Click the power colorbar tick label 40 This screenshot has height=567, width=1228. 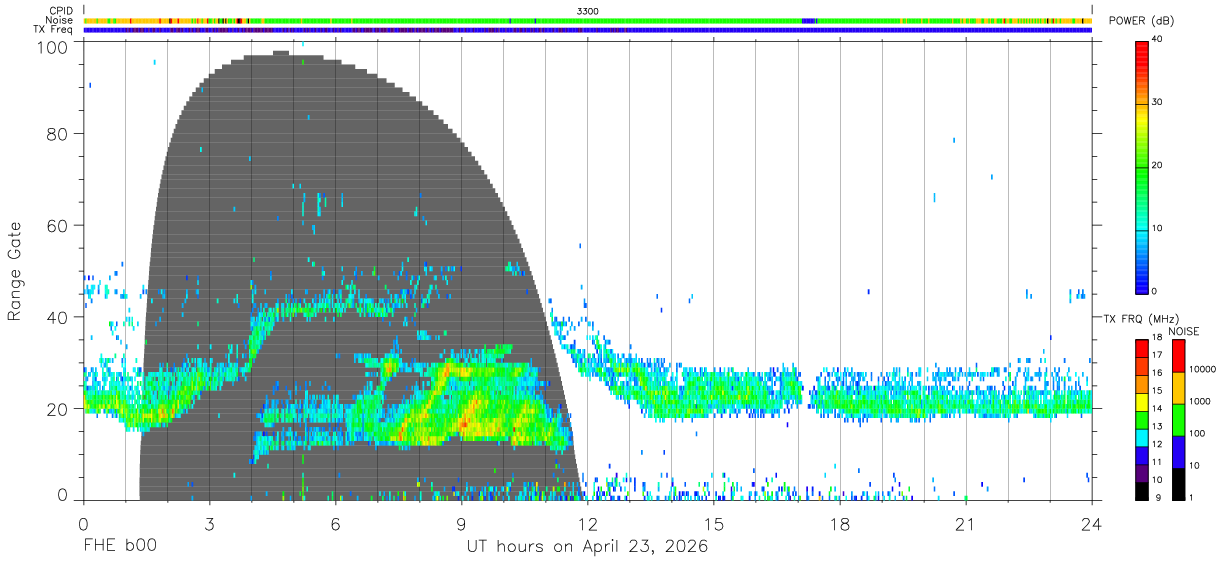coord(1157,39)
